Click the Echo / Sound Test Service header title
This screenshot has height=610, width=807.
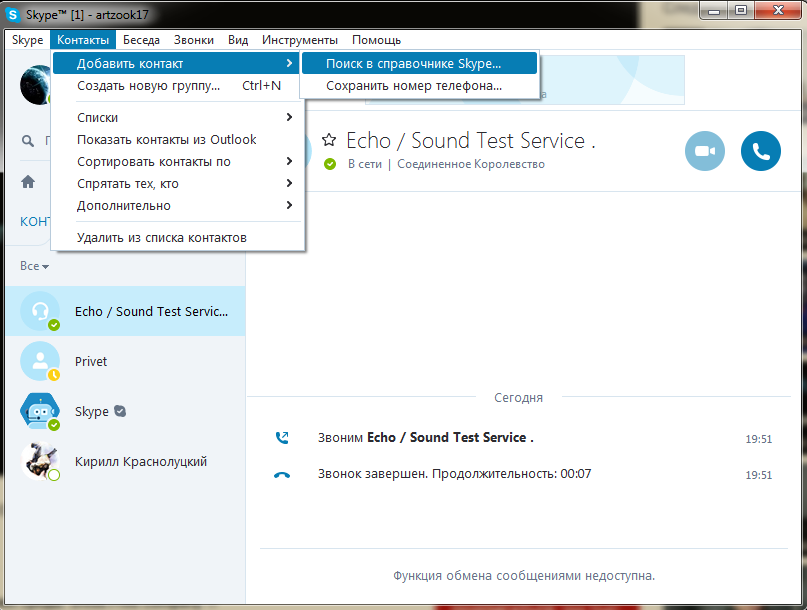coord(470,141)
